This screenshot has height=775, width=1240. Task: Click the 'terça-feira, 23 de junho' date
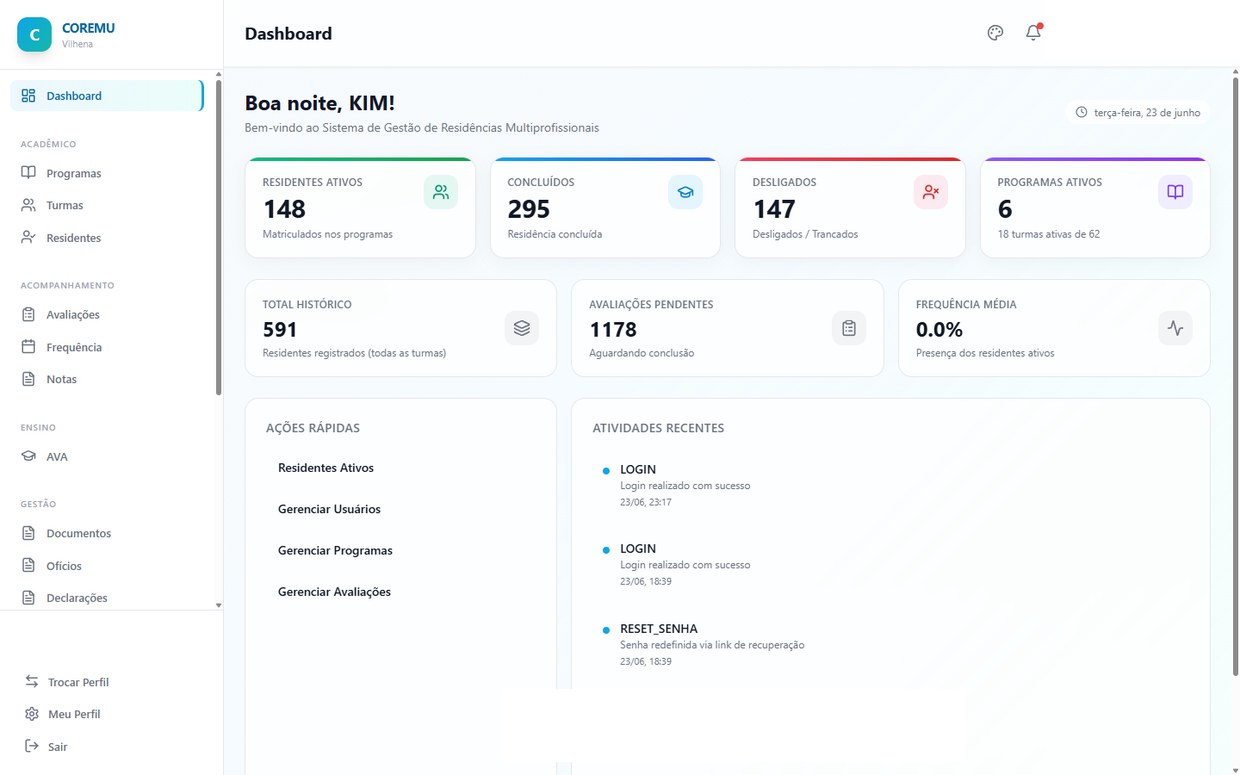[1147, 113]
